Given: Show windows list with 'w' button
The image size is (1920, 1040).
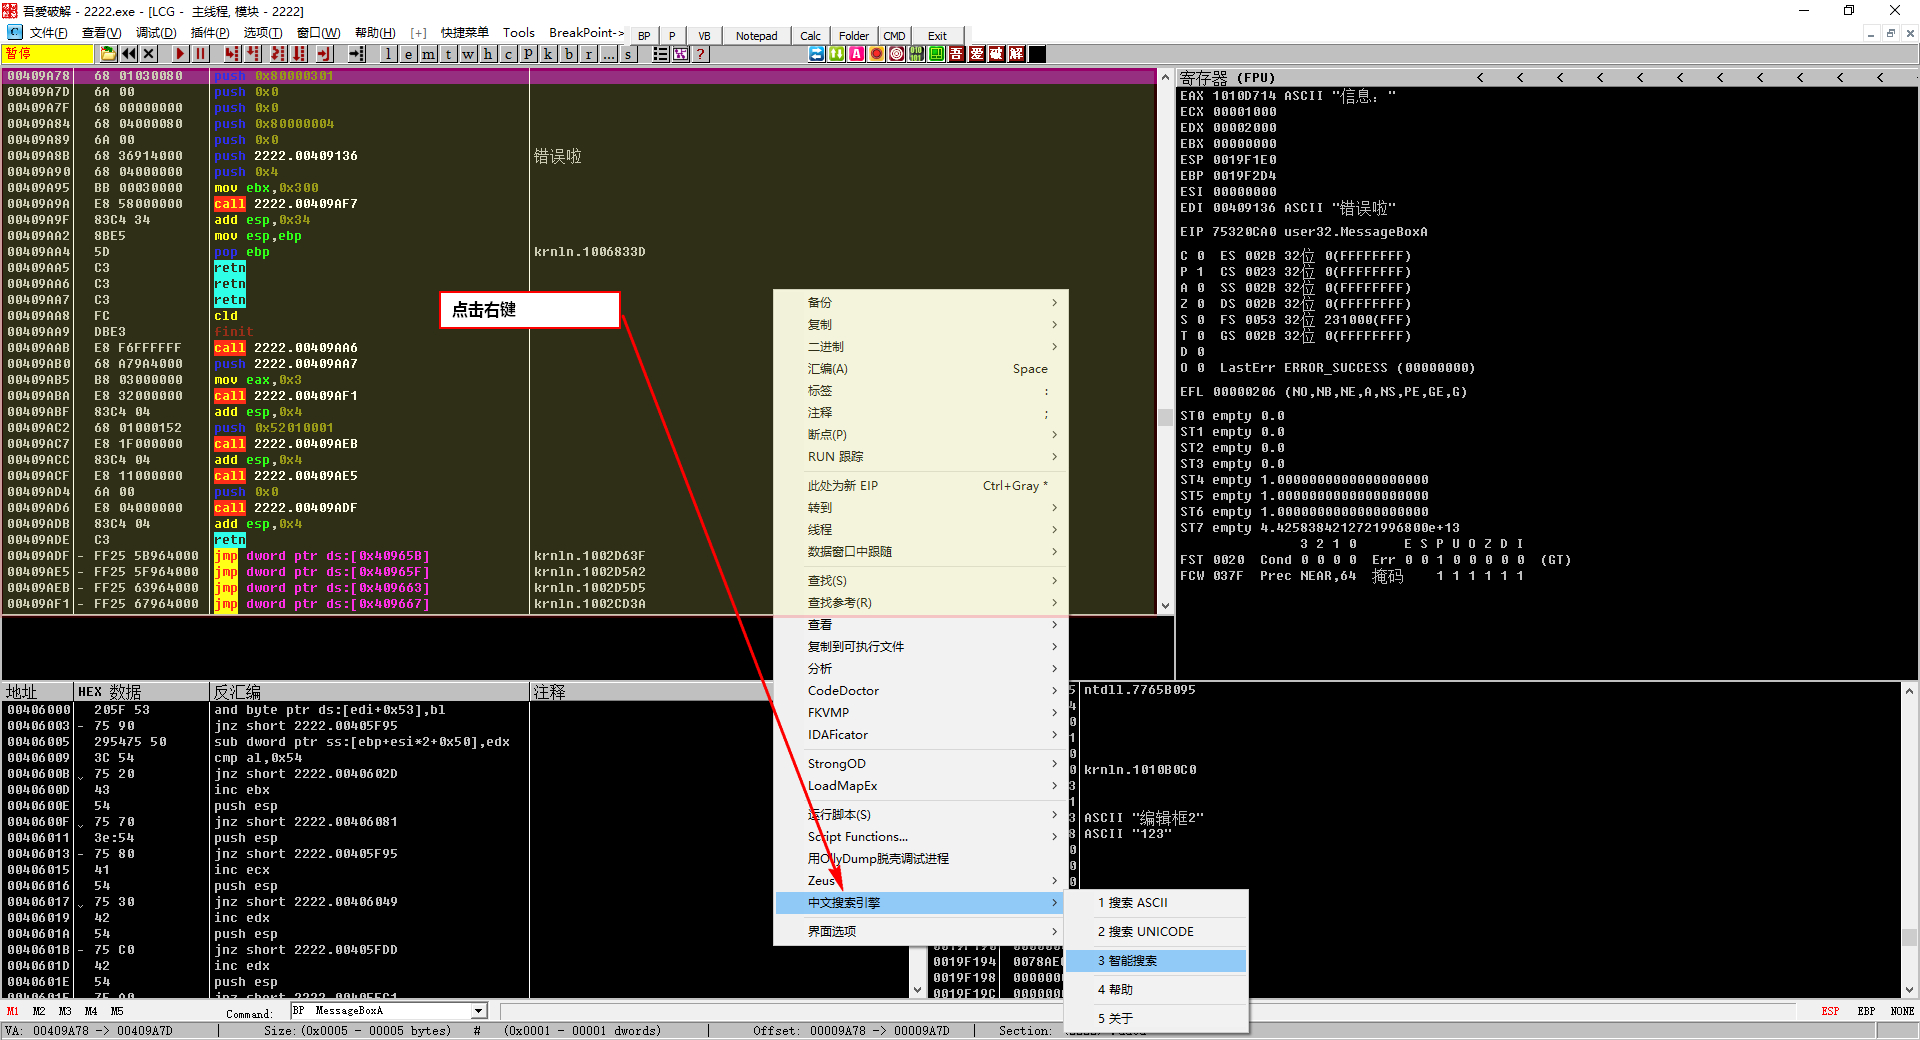Looking at the screenshot, I should coord(469,54).
